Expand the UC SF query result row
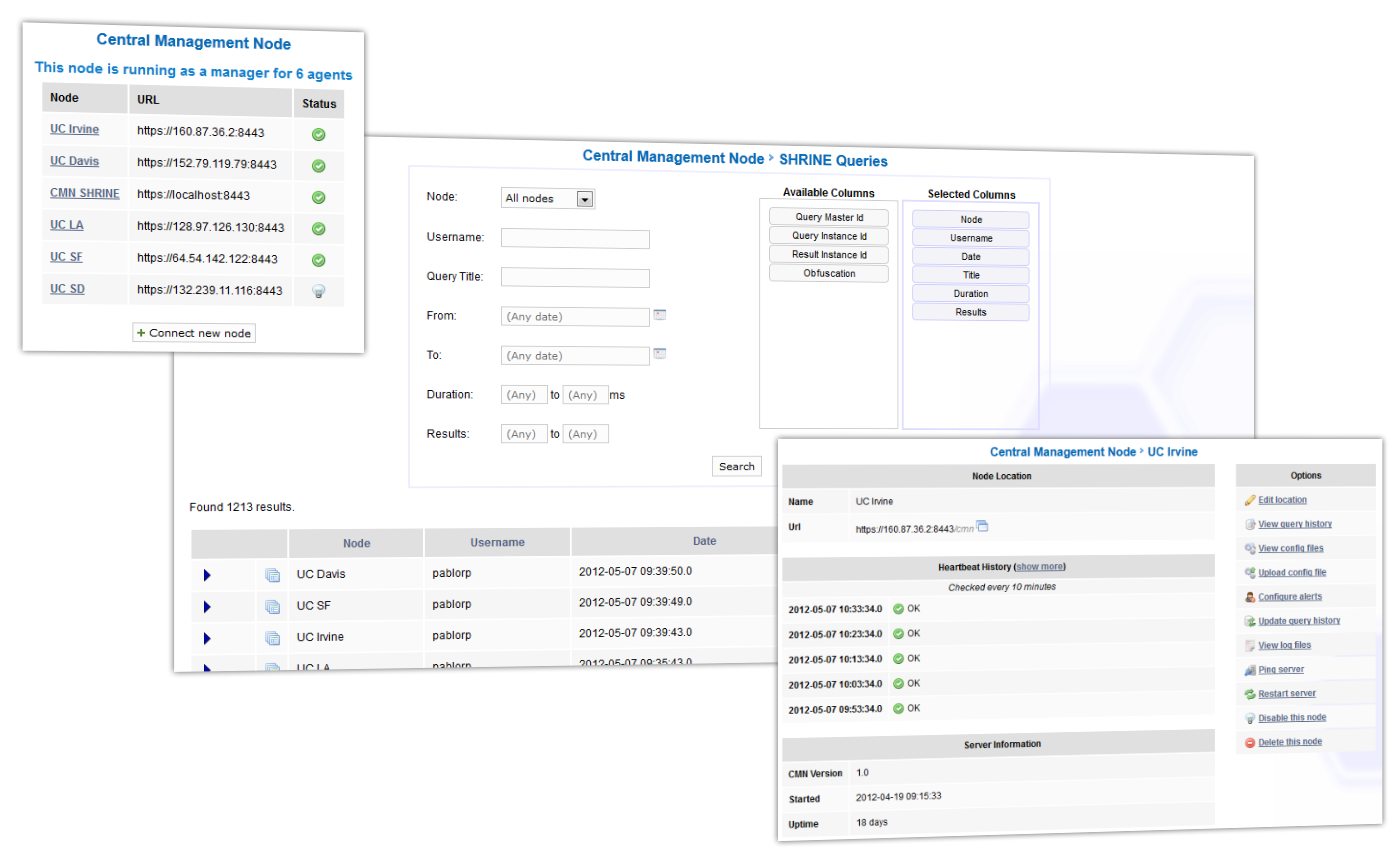The width and height of the screenshot is (1399, 857). [x=207, y=607]
